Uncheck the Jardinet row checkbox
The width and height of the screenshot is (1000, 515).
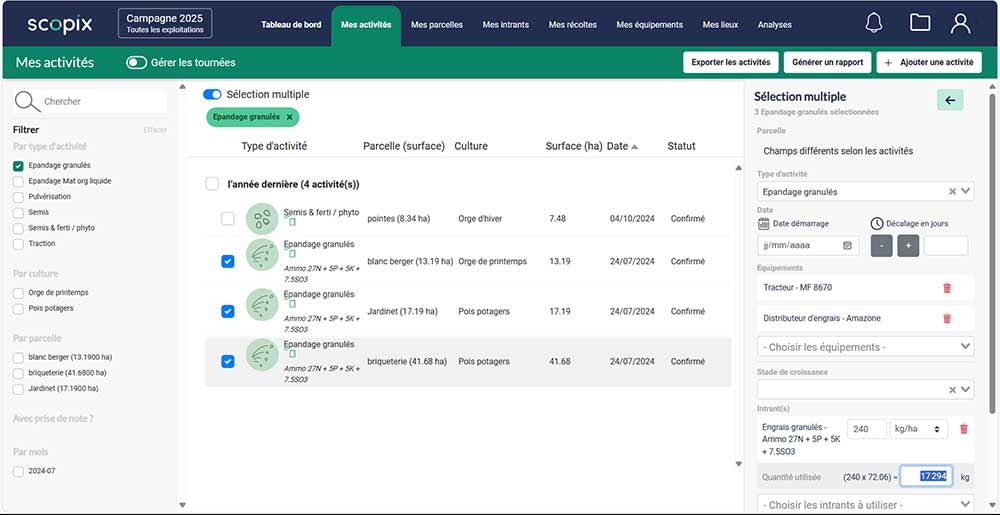(x=228, y=311)
